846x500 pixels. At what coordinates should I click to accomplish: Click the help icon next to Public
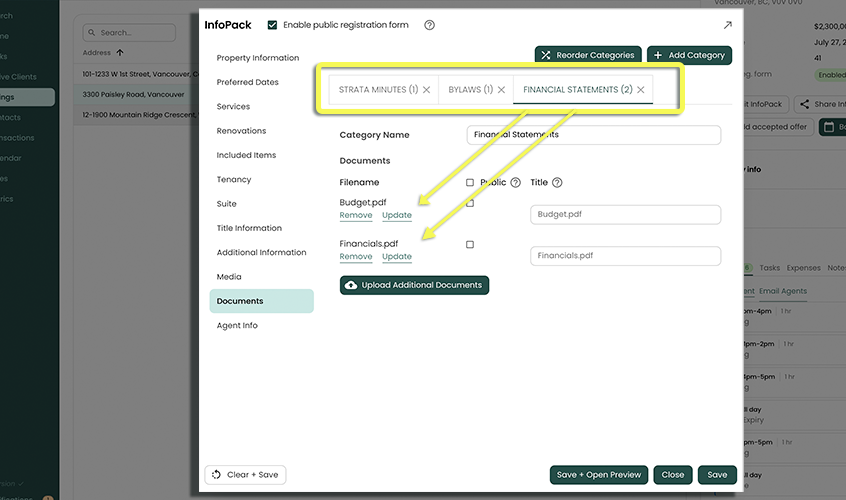[516, 183]
